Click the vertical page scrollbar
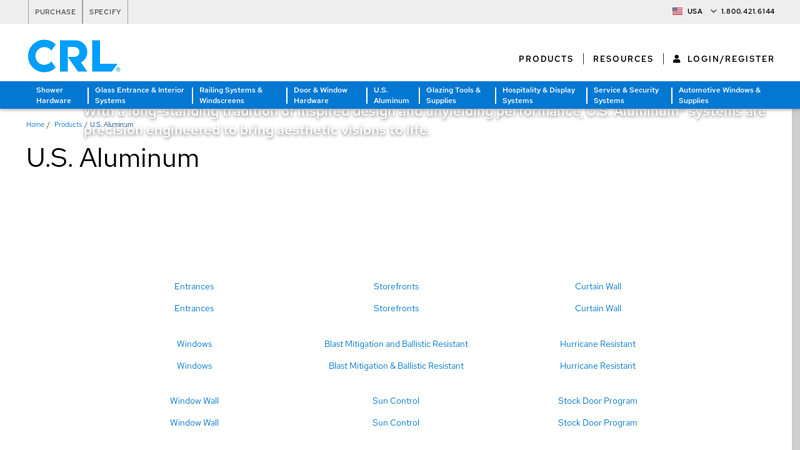800x450 pixels. (x=796, y=279)
